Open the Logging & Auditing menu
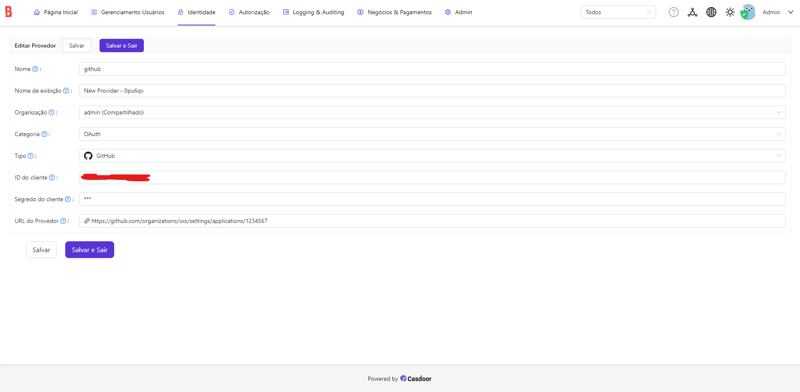The height and width of the screenshot is (392, 800). (x=313, y=12)
